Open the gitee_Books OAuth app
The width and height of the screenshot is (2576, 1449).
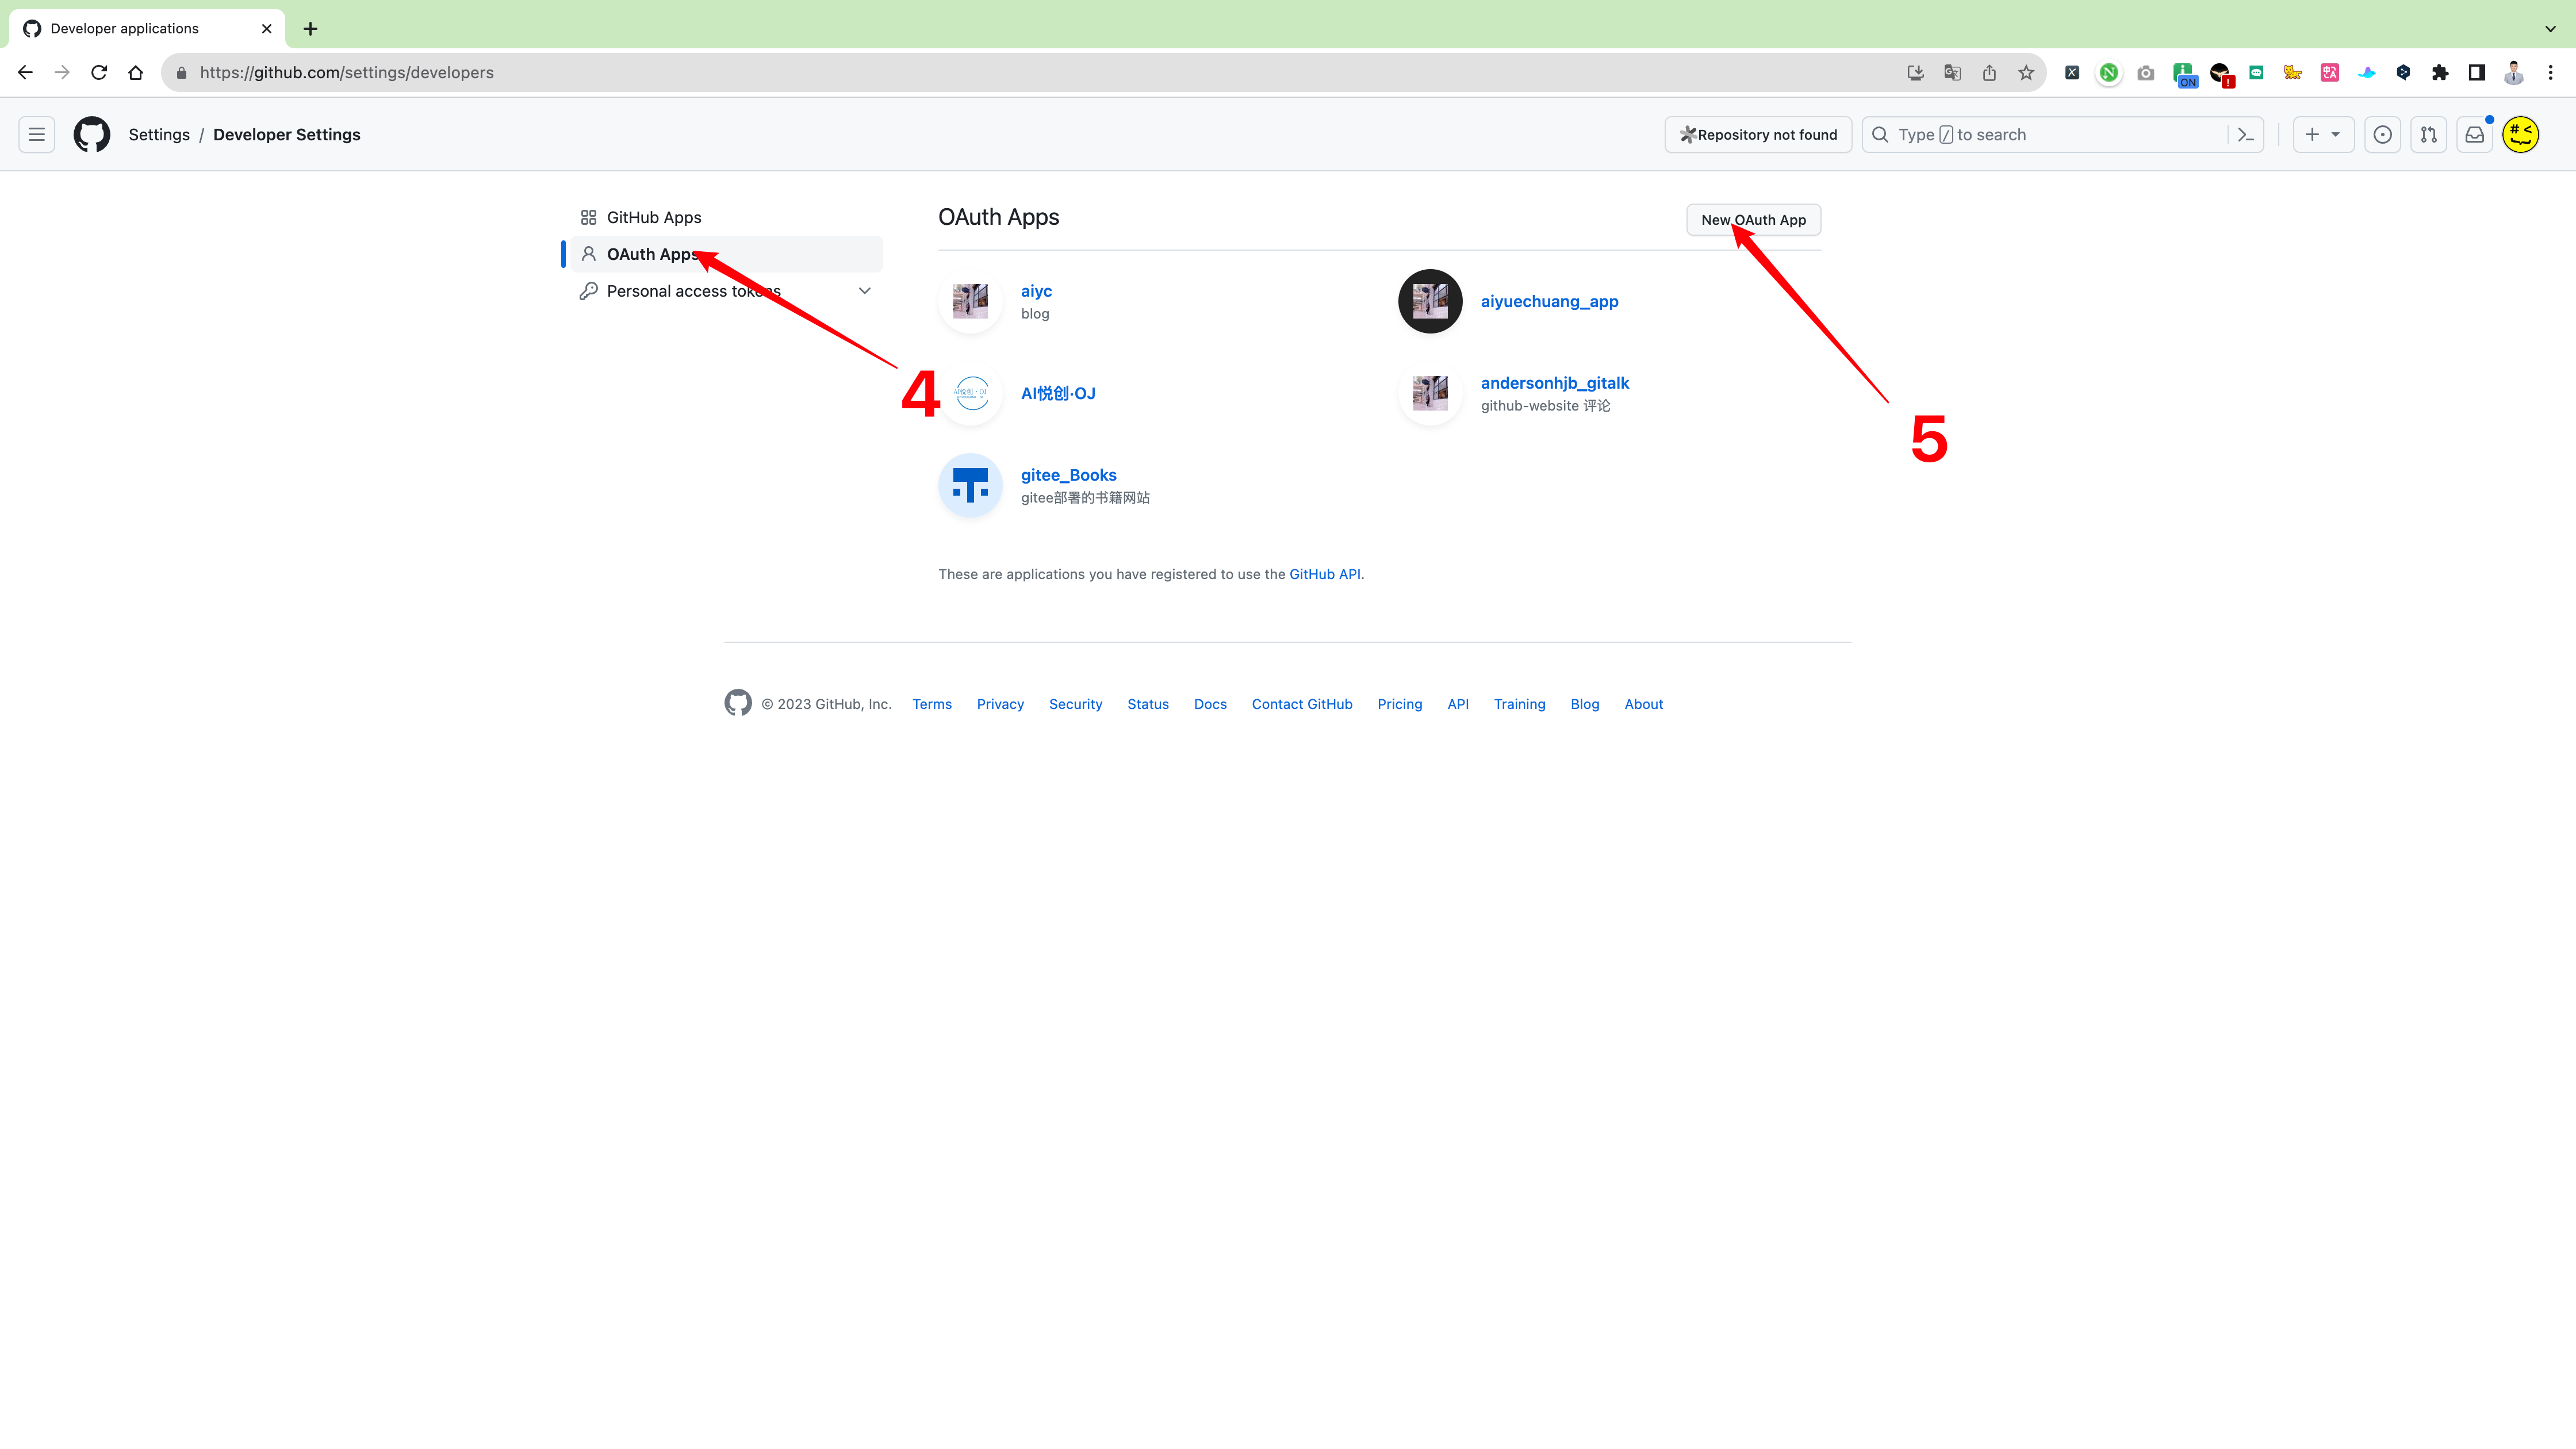pos(1069,475)
